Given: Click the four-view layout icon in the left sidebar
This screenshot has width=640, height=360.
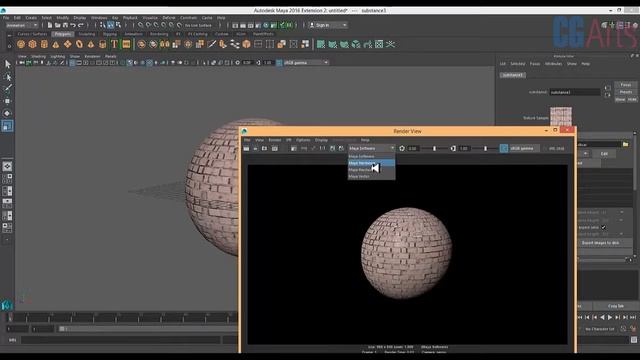Looking at the screenshot, I should click(7, 178).
